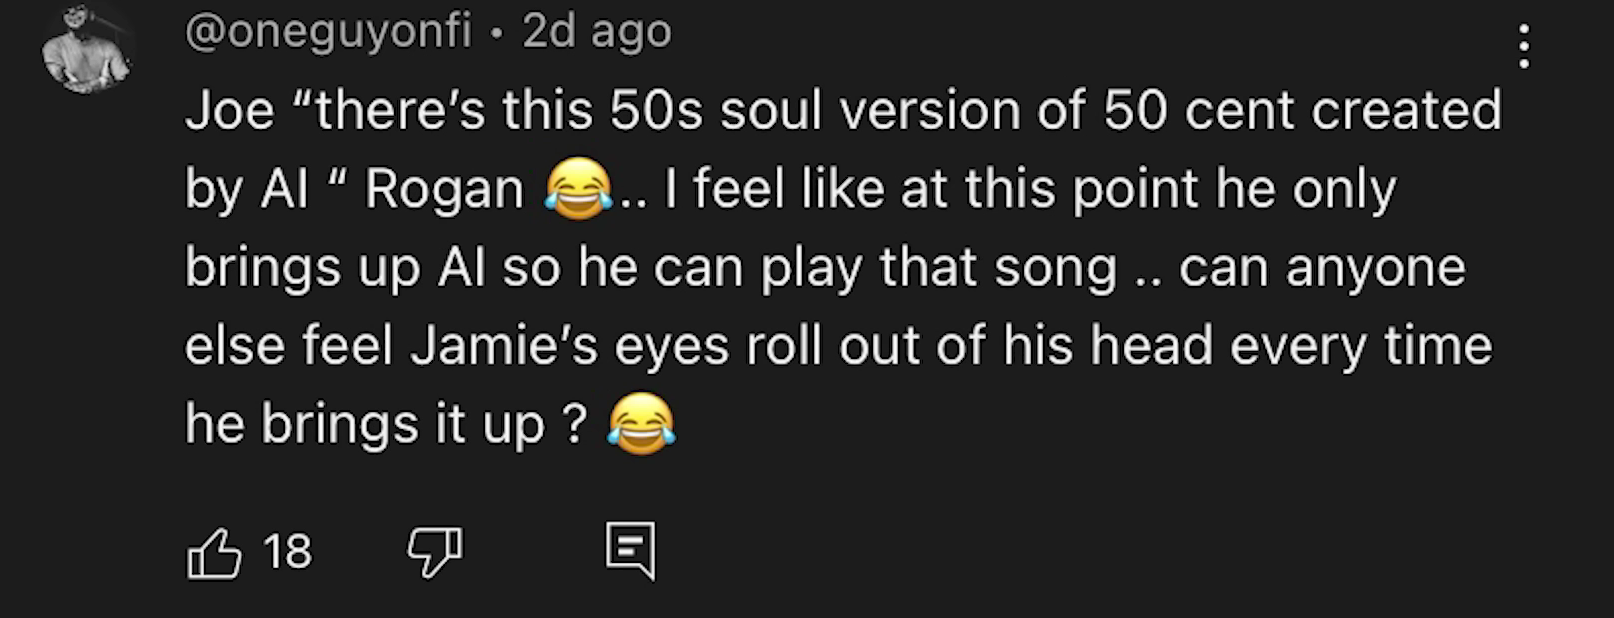Click "Jamie's" in the comment text

(x=503, y=347)
